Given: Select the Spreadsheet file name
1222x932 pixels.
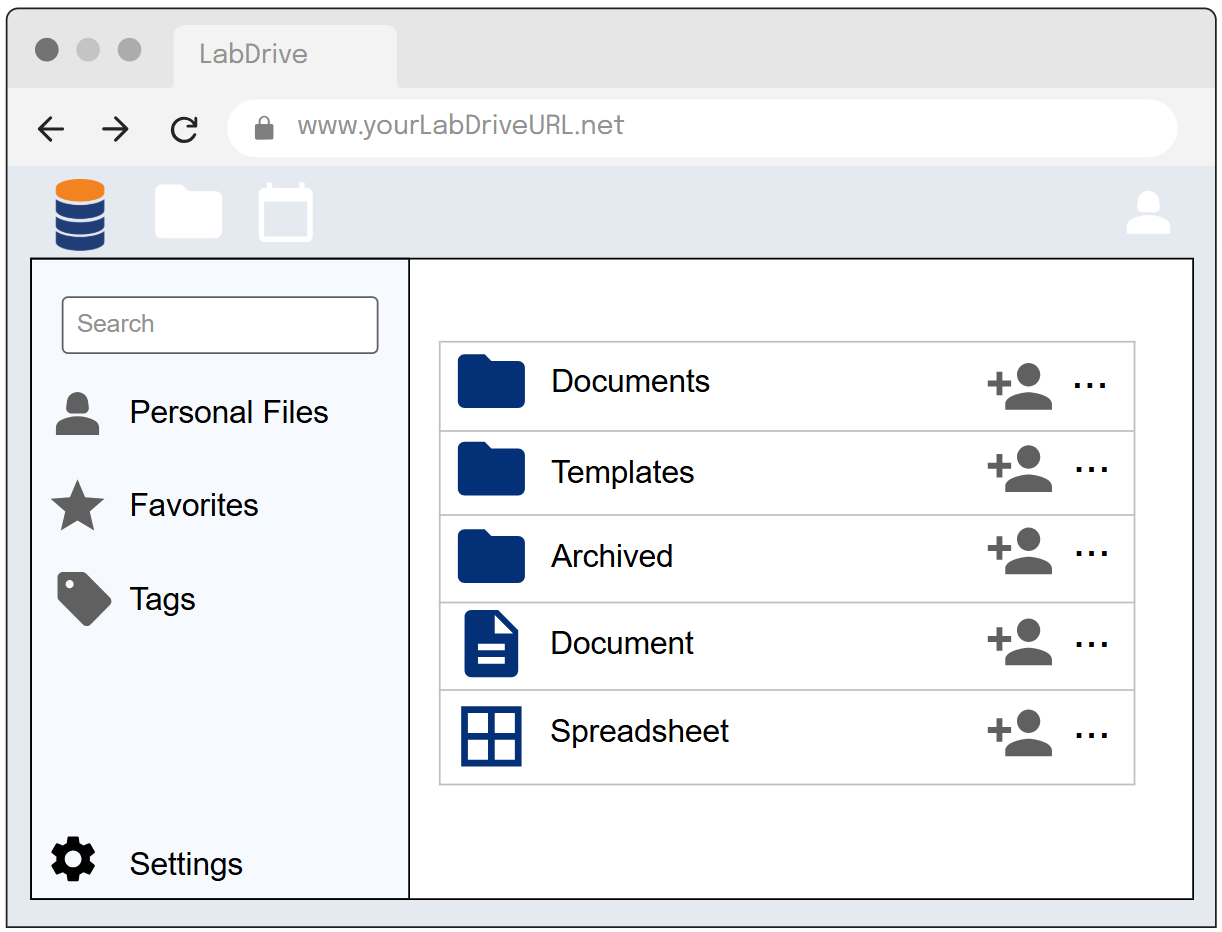Looking at the screenshot, I should (x=640, y=731).
